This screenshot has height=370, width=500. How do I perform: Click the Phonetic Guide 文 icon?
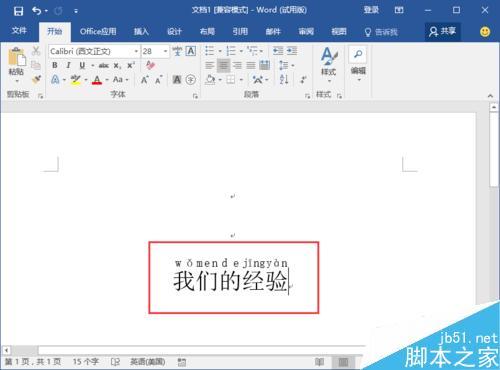(x=177, y=51)
